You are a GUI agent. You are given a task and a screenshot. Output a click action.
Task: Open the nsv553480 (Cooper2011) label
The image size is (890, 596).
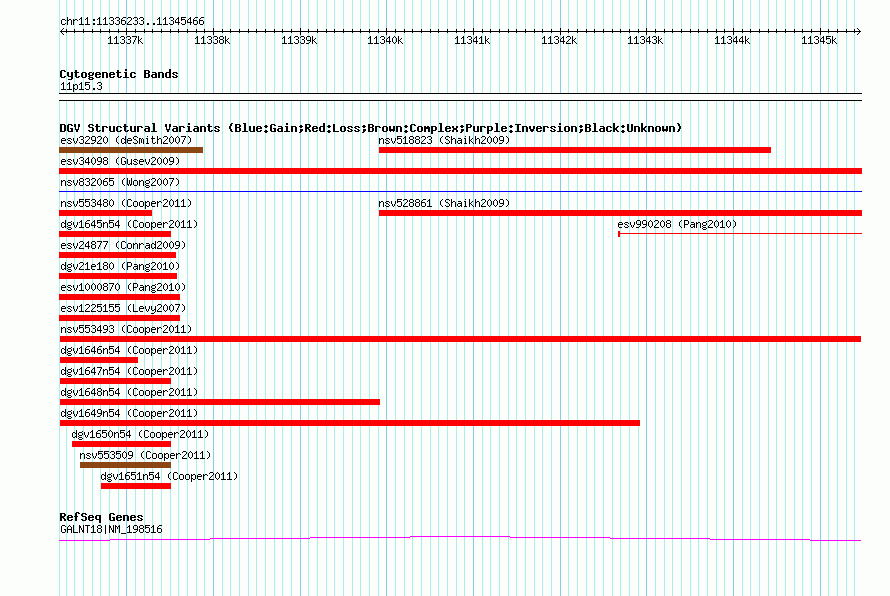tap(126, 203)
